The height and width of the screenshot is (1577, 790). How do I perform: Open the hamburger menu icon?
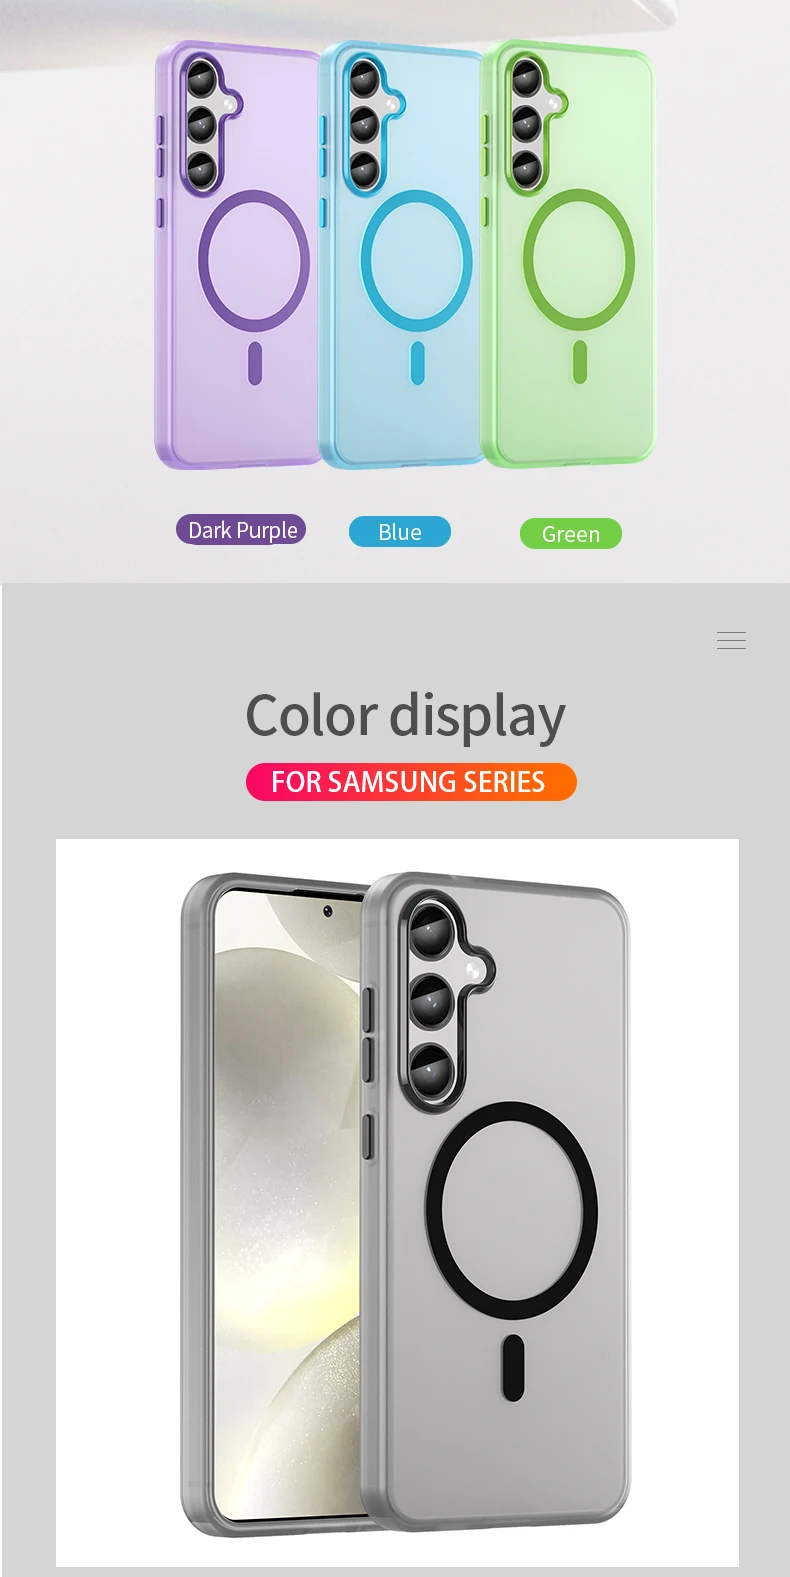[731, 641]
